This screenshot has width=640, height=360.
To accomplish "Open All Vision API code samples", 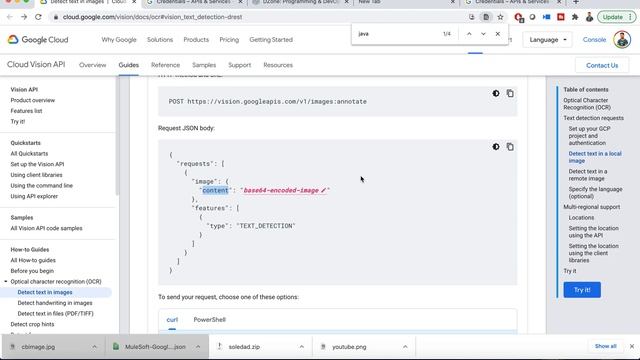I will (x=47, y=228).
